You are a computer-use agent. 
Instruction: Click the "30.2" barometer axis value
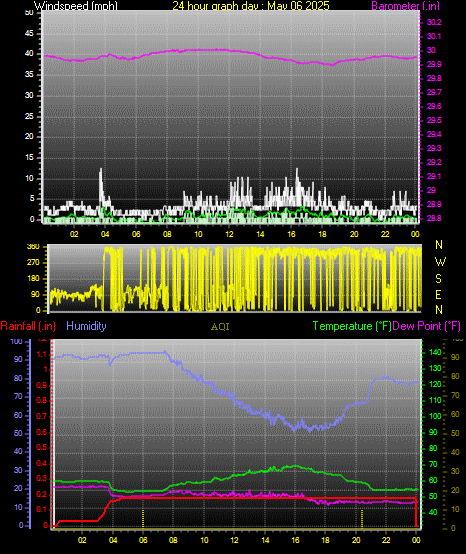434,22
